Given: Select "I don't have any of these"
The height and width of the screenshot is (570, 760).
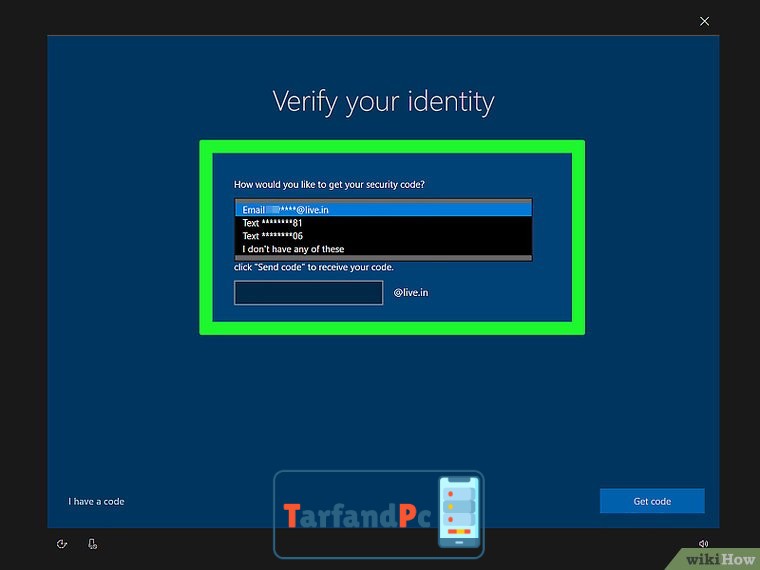Looking at the screenshot, I should (383, 249).
